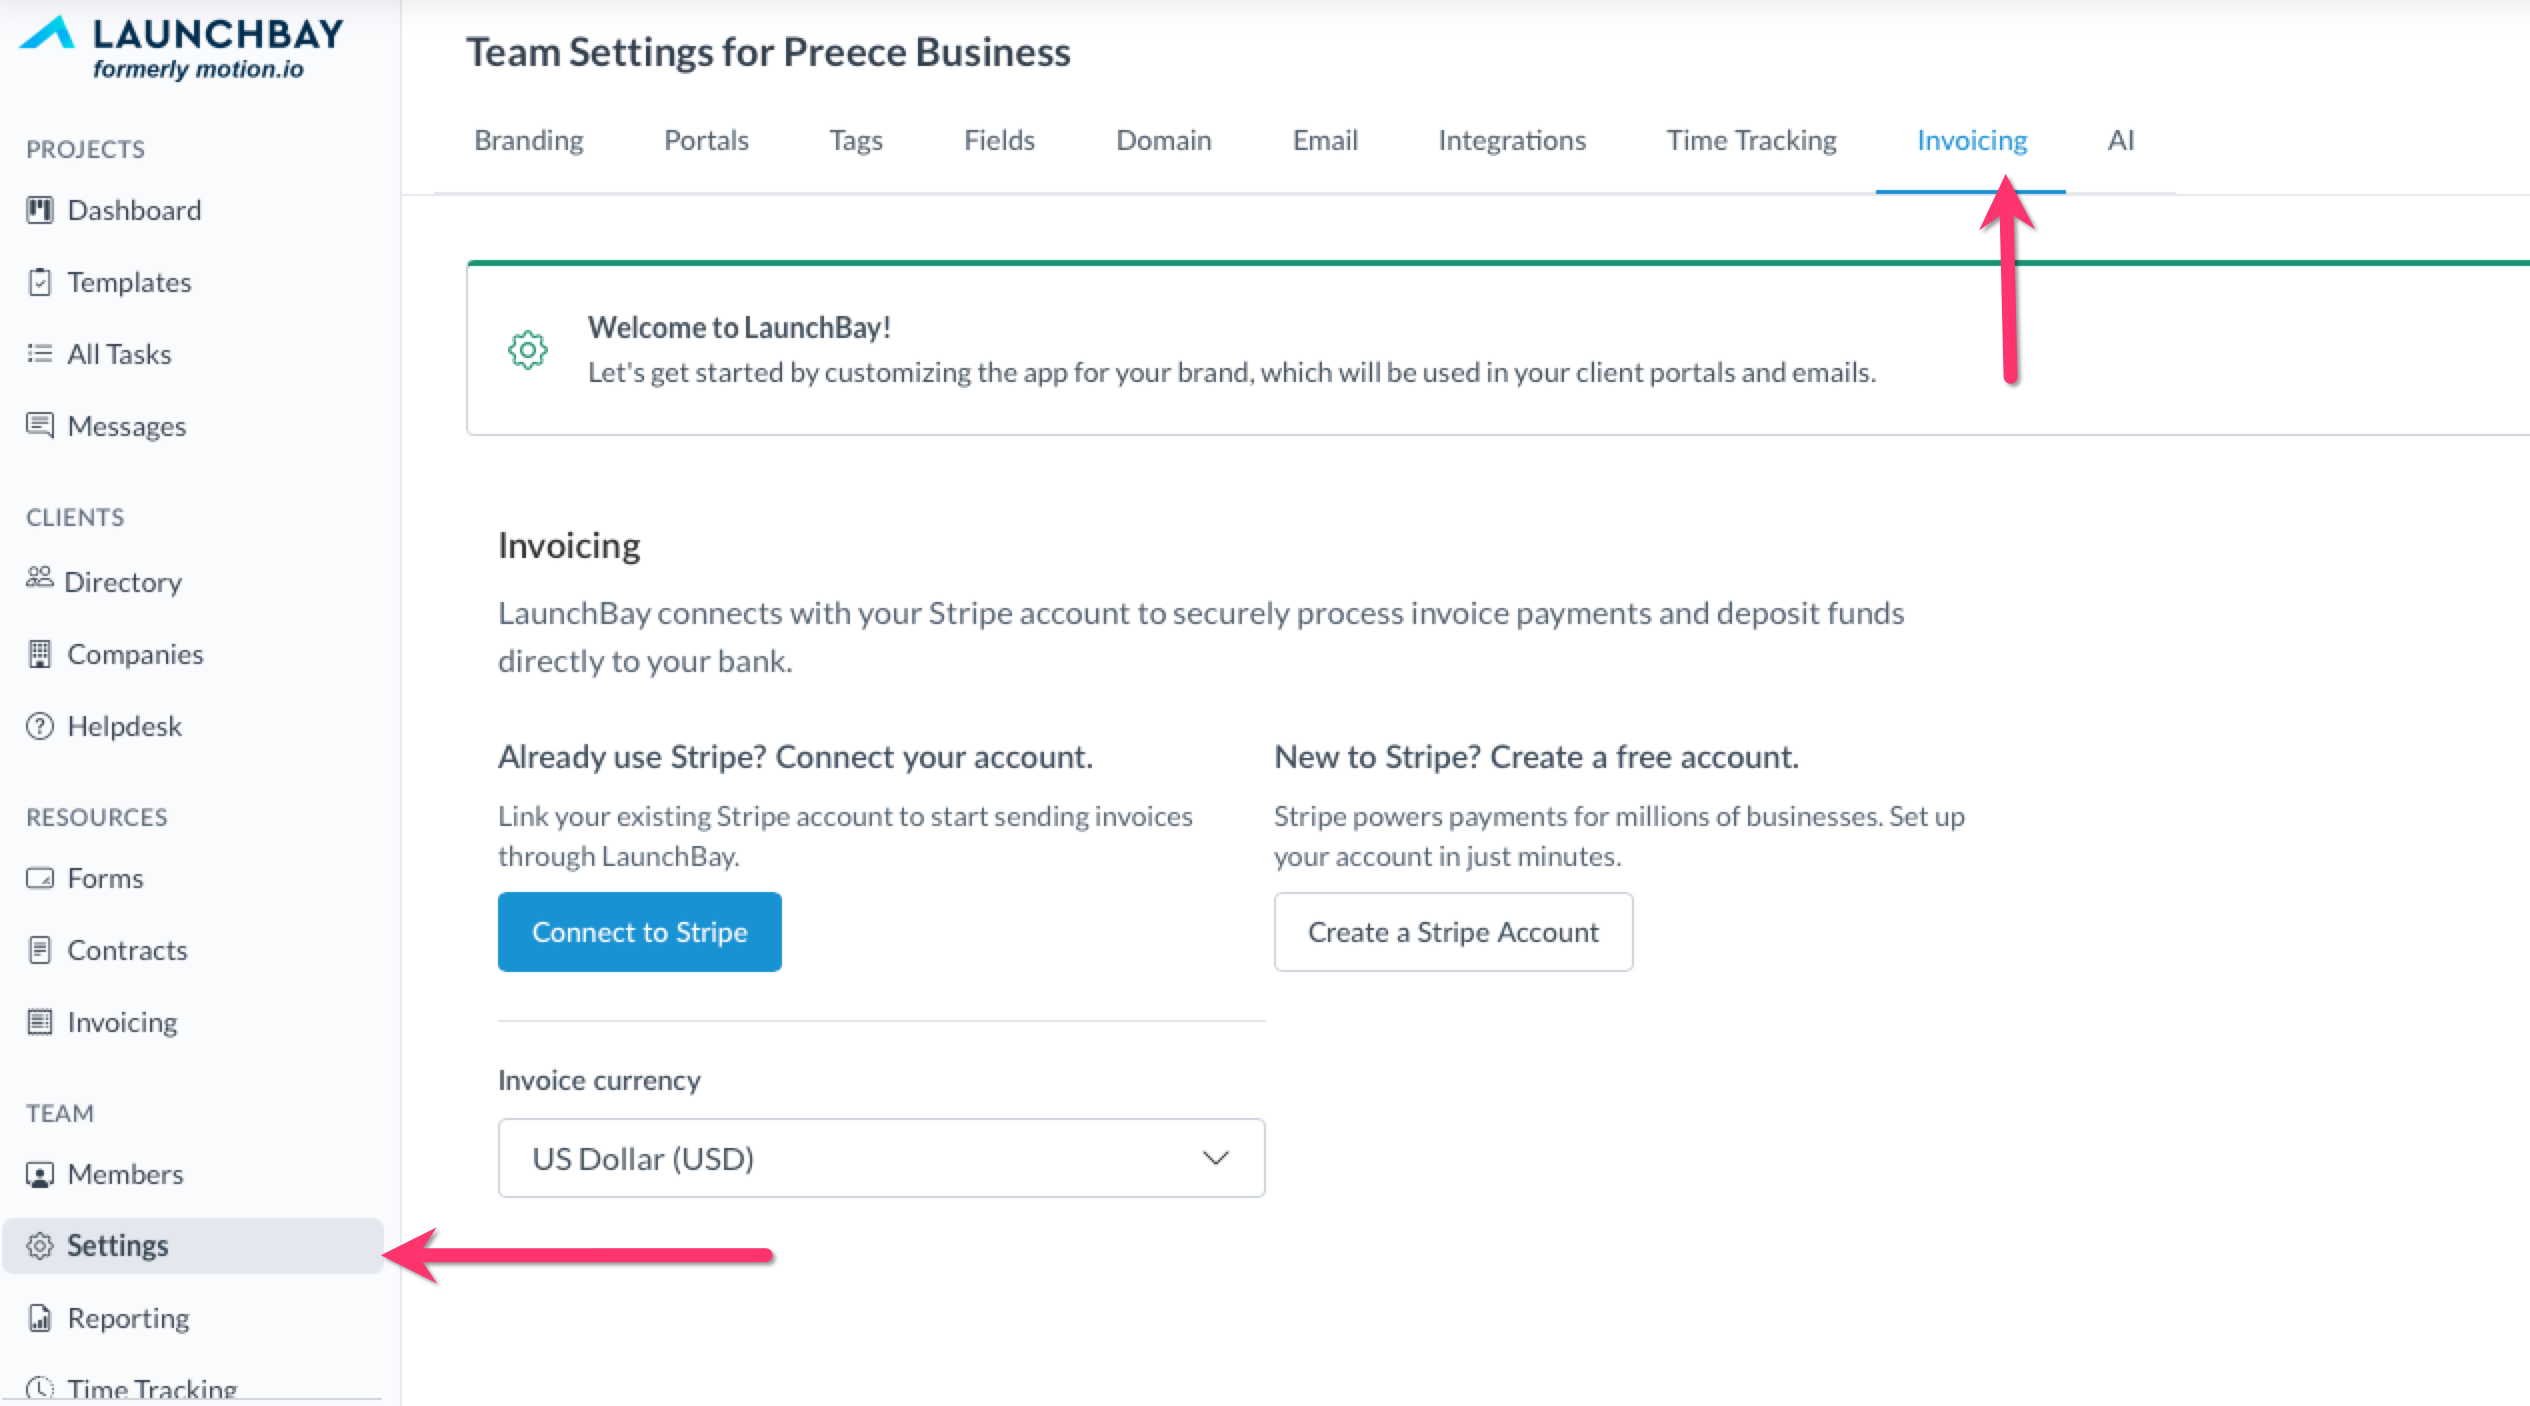
Task: Click Create a Stripe Account button
Action: [1452, 932]
